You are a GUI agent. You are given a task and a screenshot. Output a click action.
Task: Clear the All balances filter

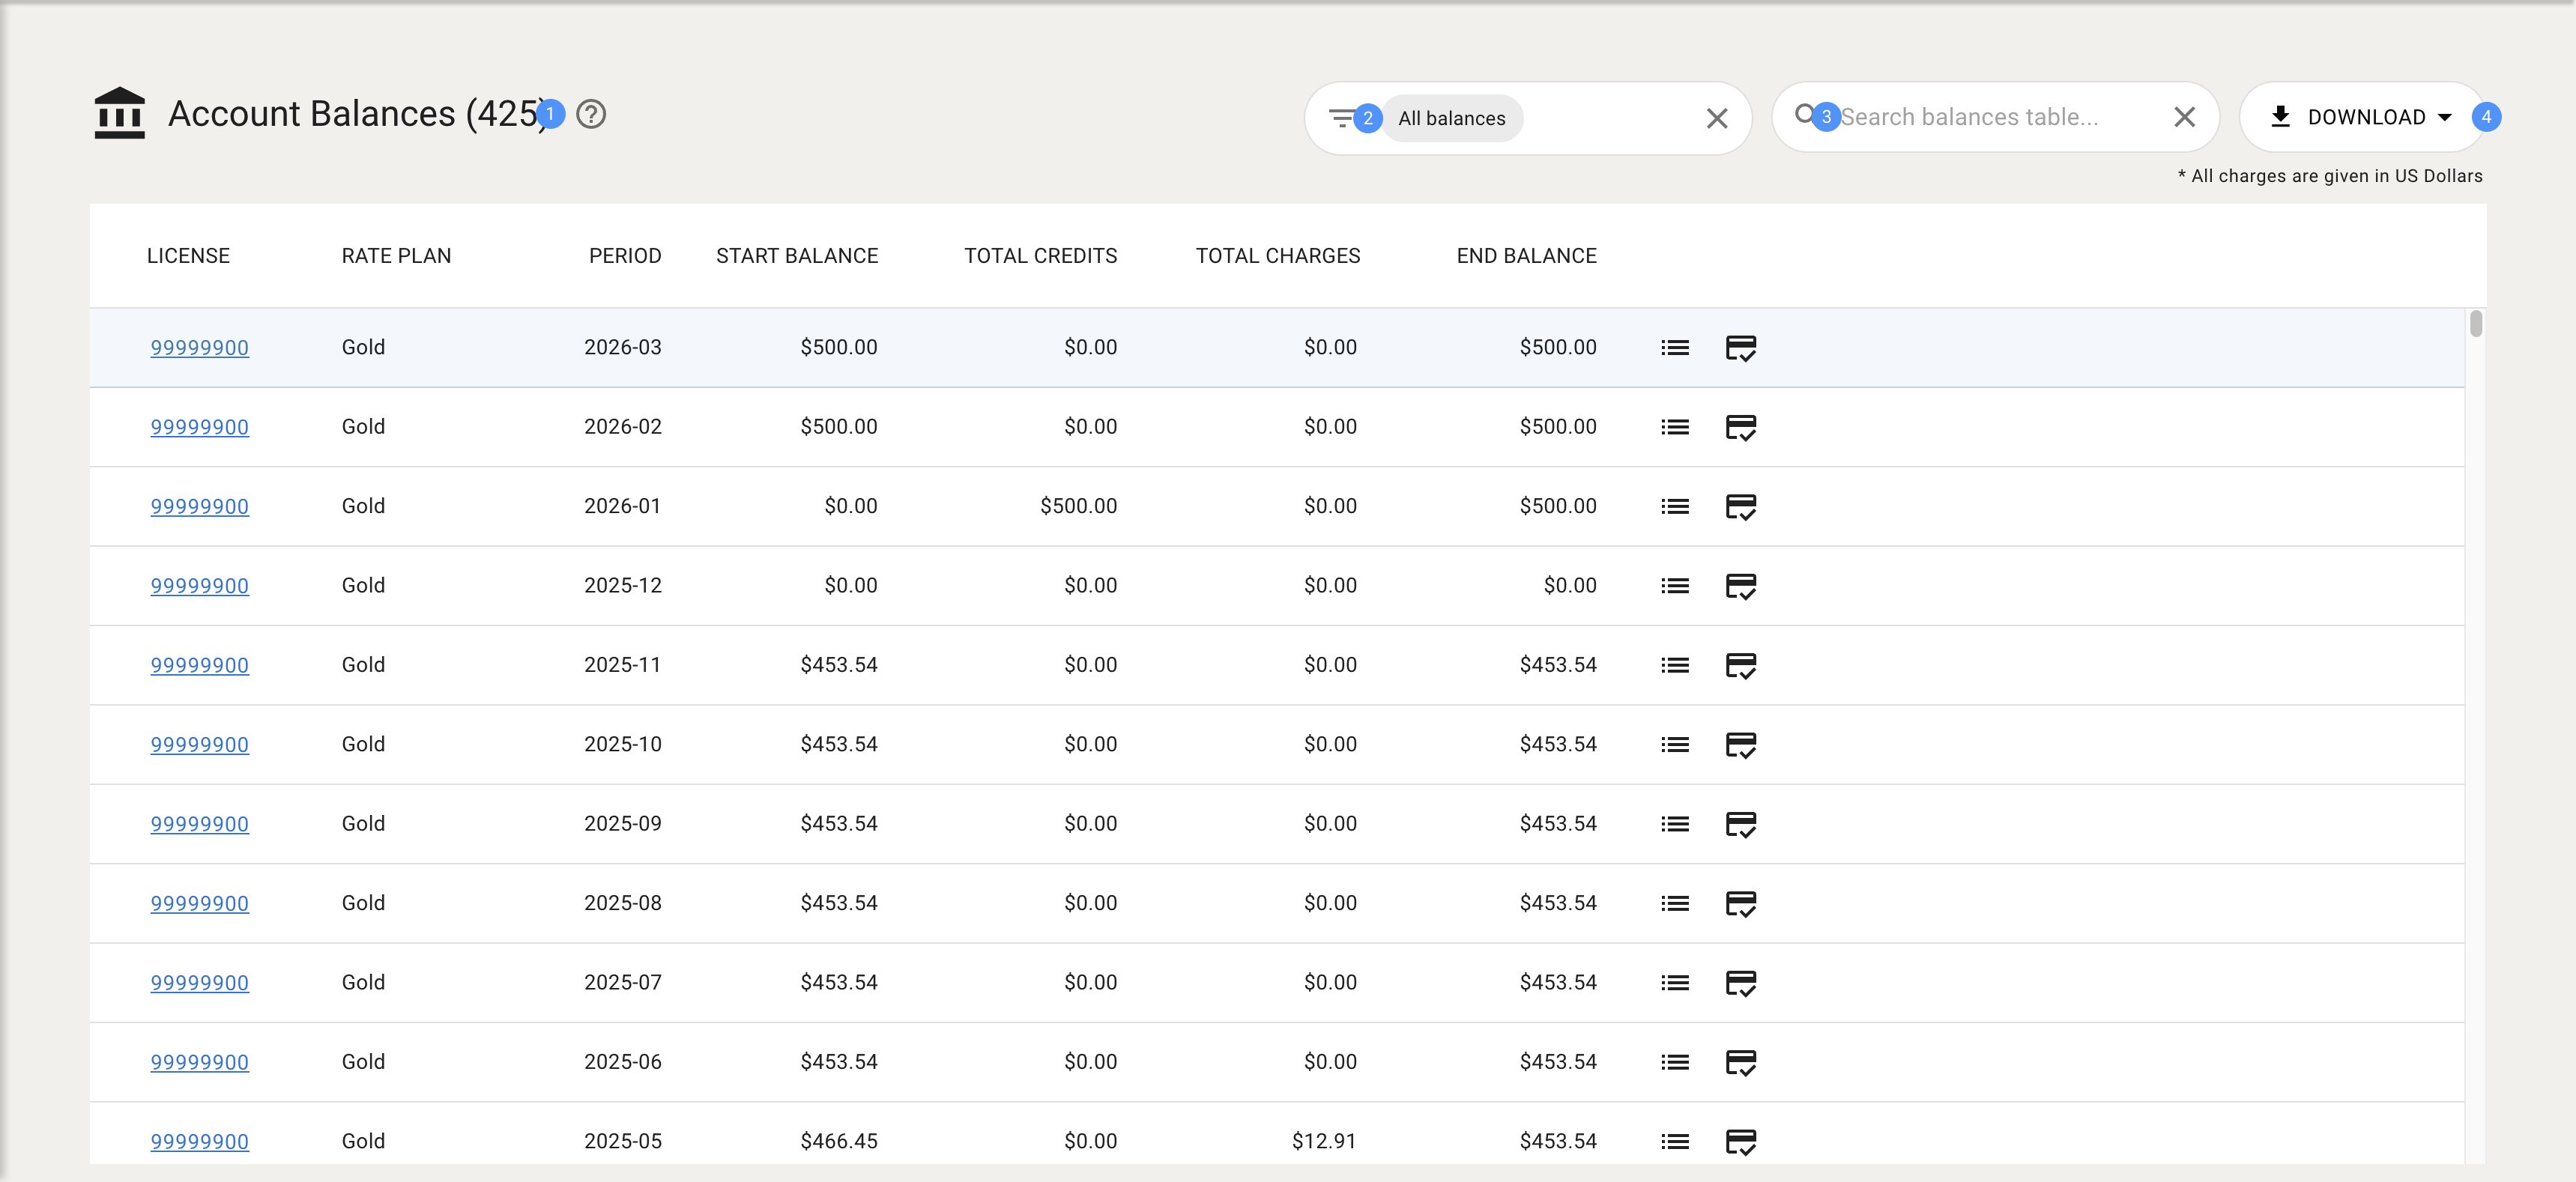click(x=1716, y=118)
